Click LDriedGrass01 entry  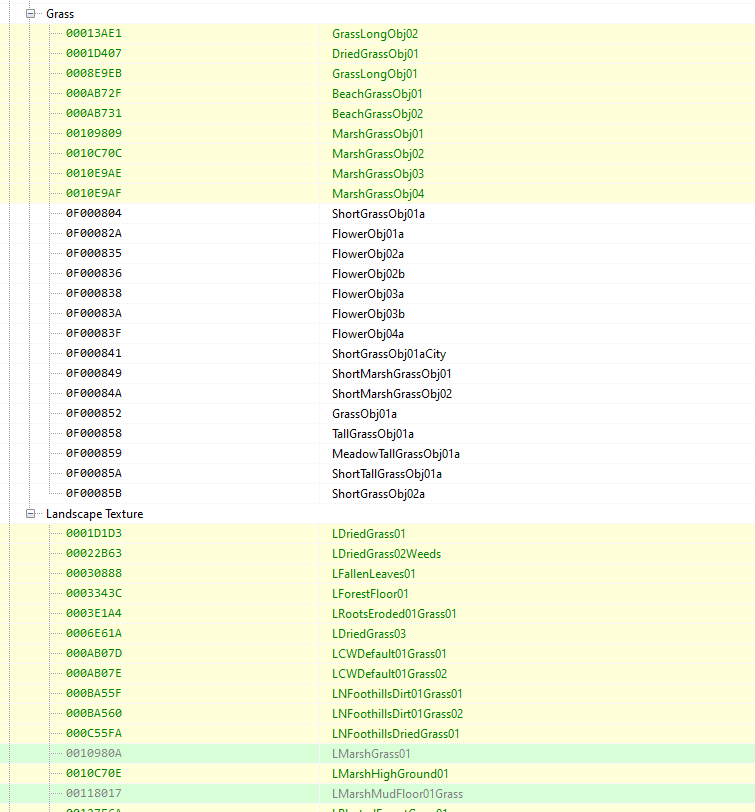coord(369,534)
